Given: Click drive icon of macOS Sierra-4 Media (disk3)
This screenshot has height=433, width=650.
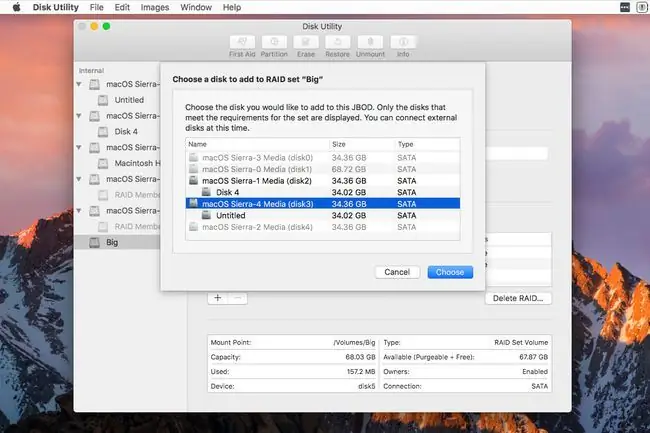Looking at the screenshot, I should [193, 203].
